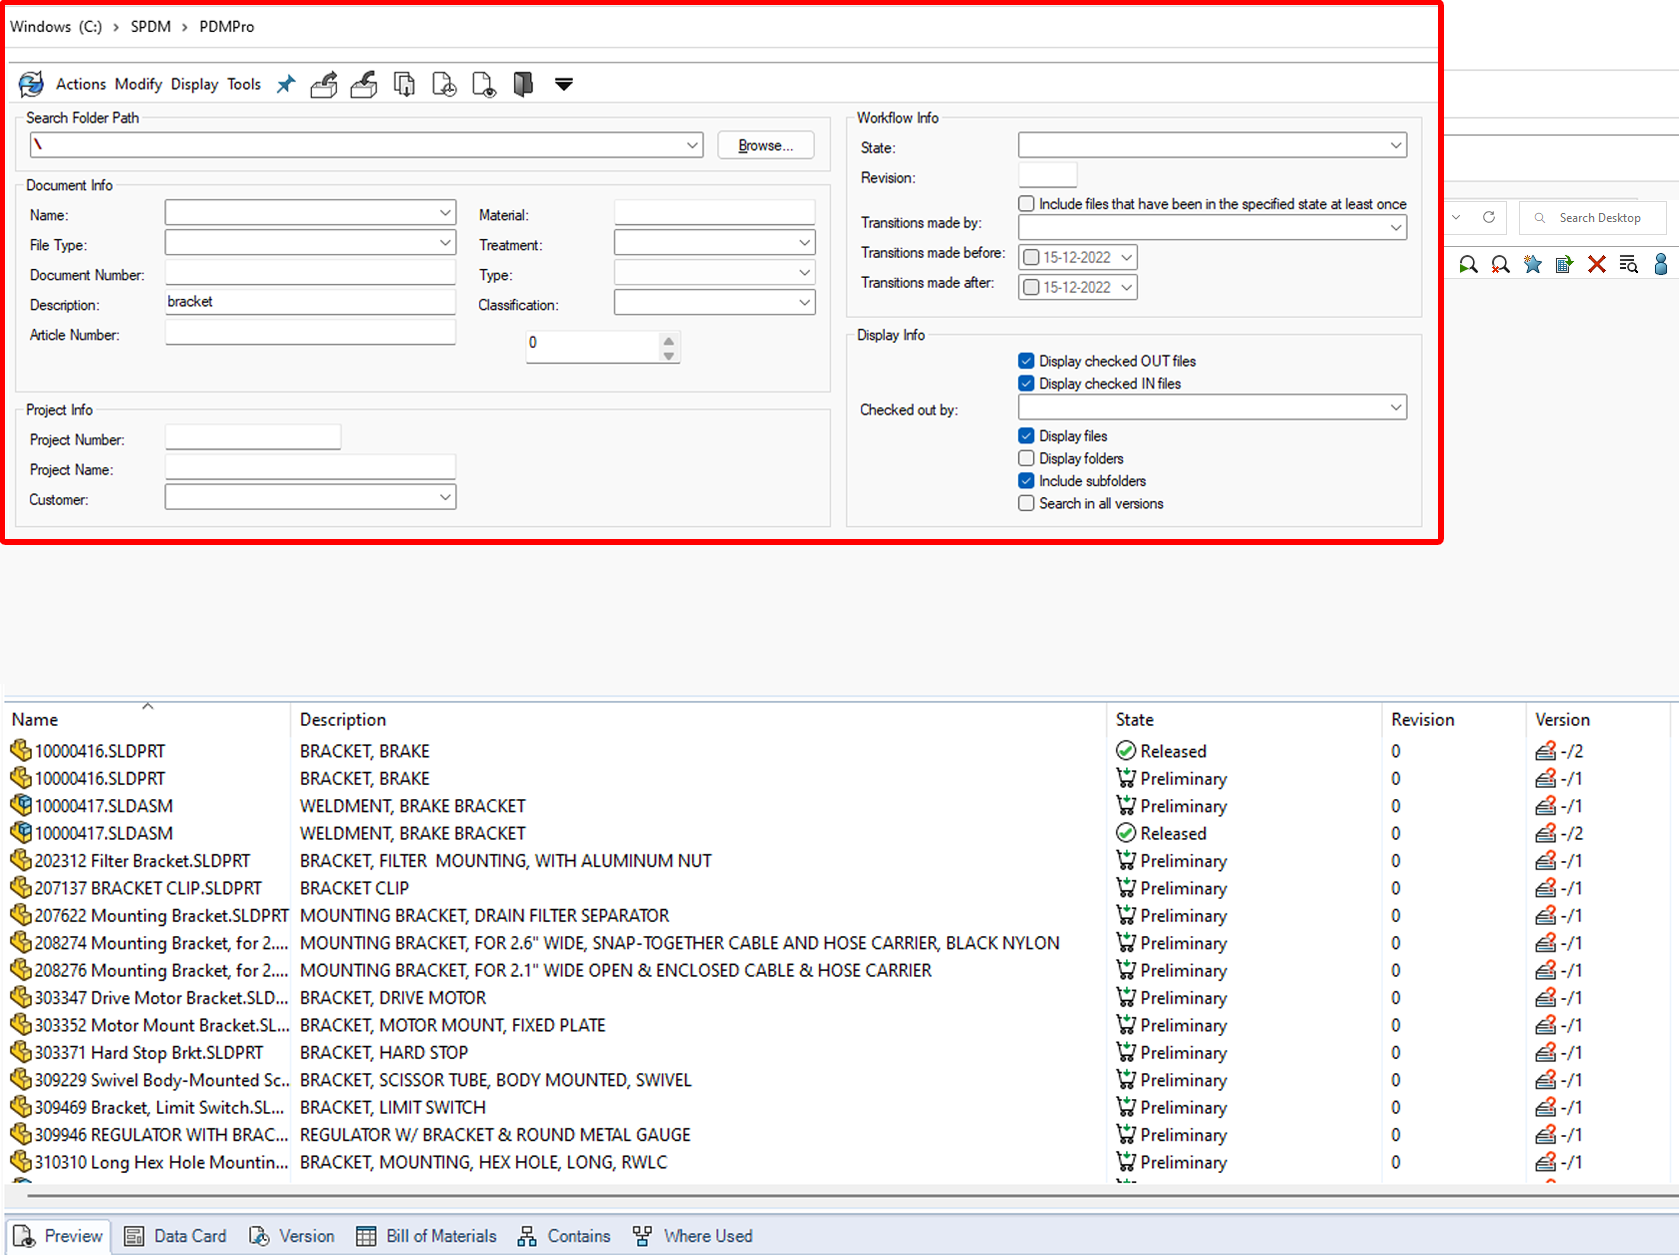1679x1255 pixels.
Task: Click the refresh icon beside Search Desktop
Action: click(x=1489, y=217)
